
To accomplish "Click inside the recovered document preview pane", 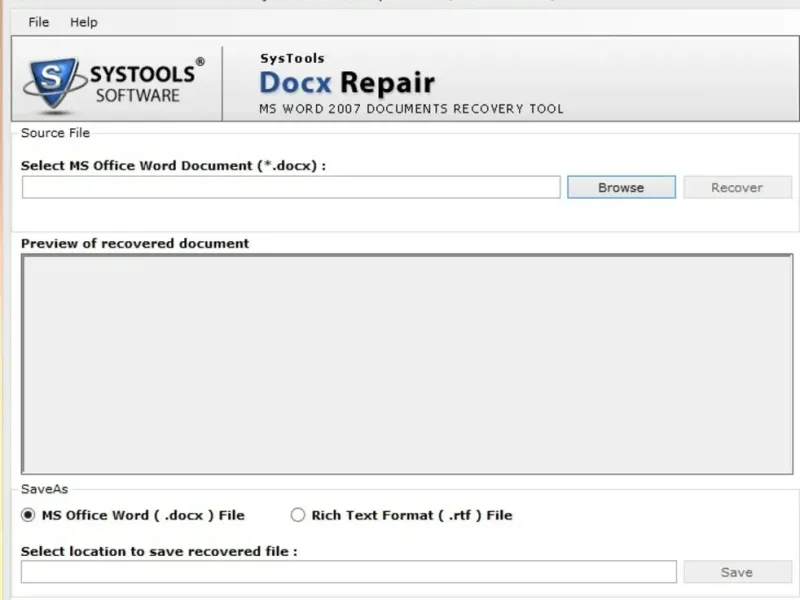I will pyautogui.click(x=407, y=364).
